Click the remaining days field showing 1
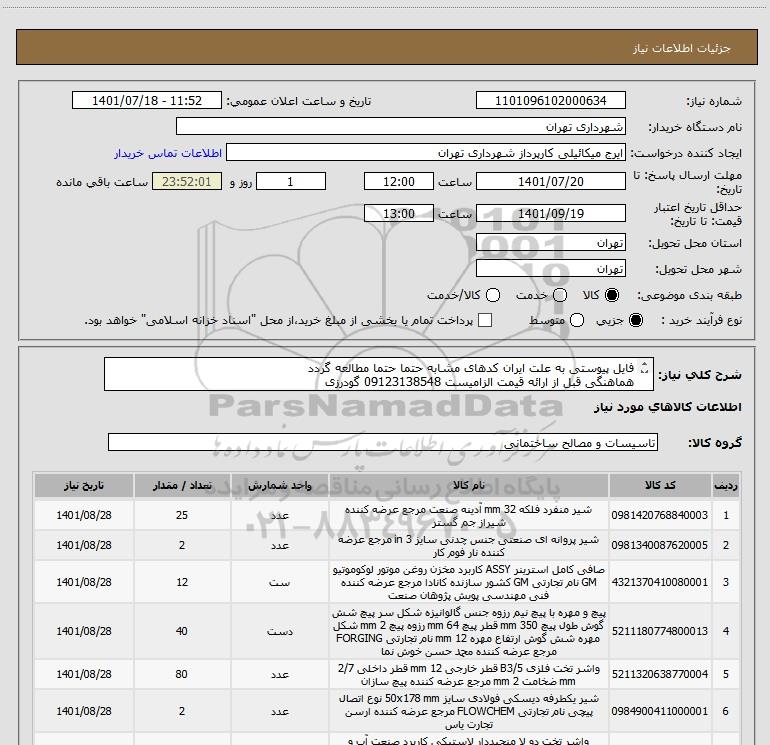The height and width of the screenshot is (745, 770). (x=291, y=181)
